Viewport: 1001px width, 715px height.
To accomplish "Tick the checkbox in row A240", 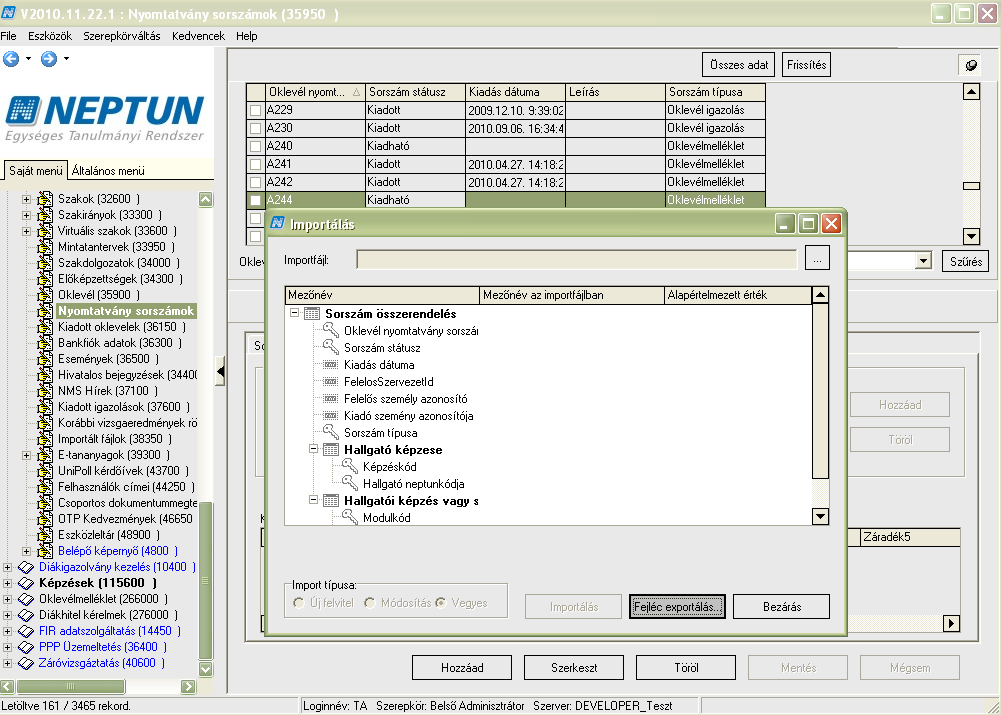I will [255, 146].
